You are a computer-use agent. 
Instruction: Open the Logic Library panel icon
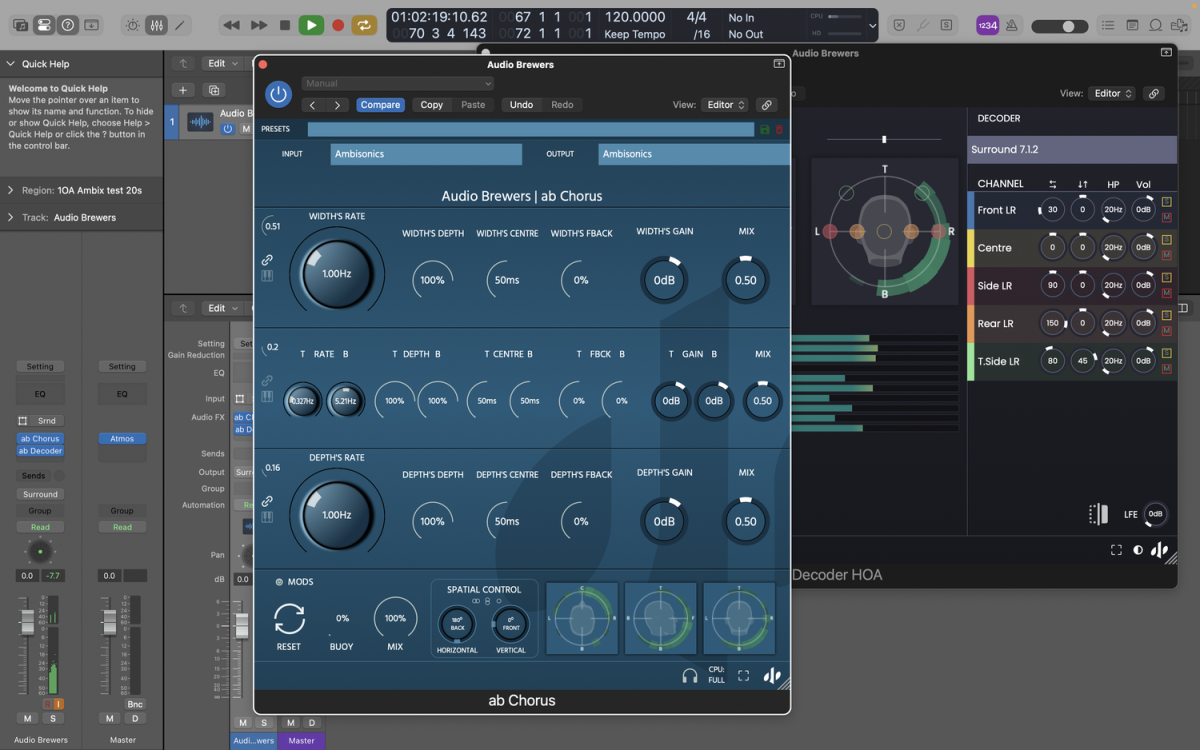pyautogui.click(x=18, y=25)
